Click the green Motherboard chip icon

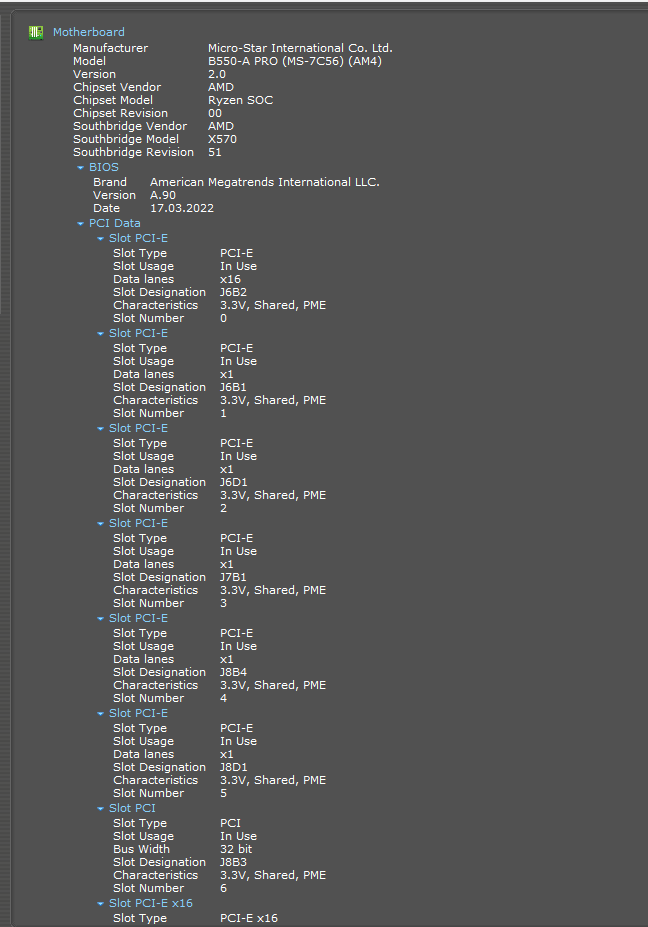(x=36, y=32)
